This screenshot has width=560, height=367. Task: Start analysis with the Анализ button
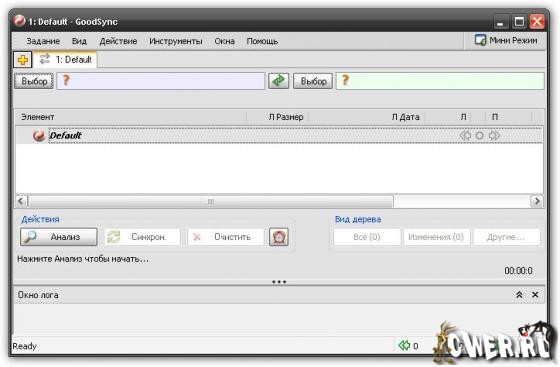coord(59,237)
